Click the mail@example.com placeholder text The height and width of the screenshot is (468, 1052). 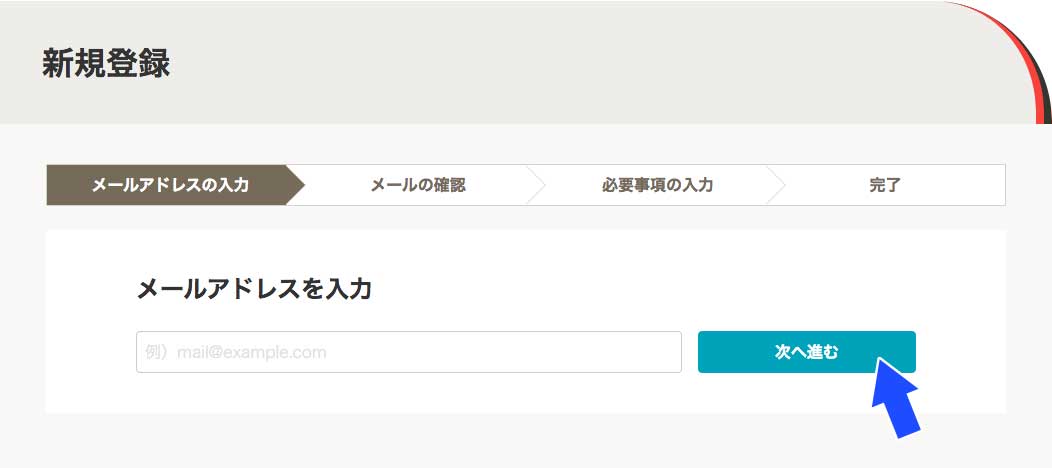[x=252, y=353]
